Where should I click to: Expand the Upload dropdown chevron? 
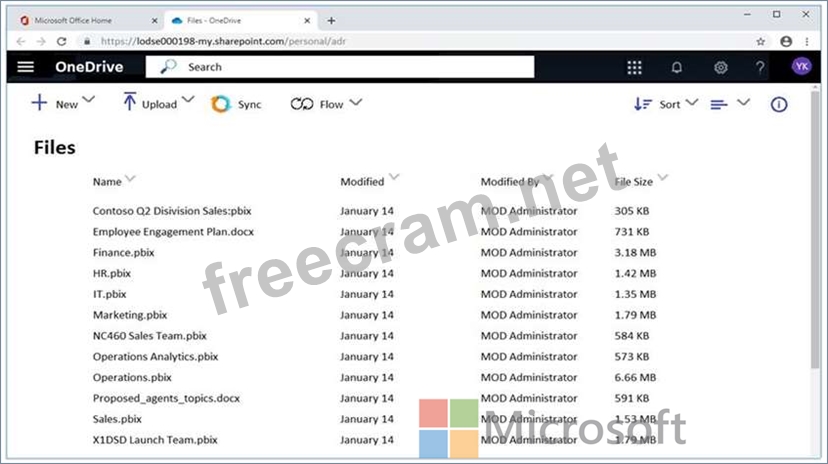click(188, 99)
